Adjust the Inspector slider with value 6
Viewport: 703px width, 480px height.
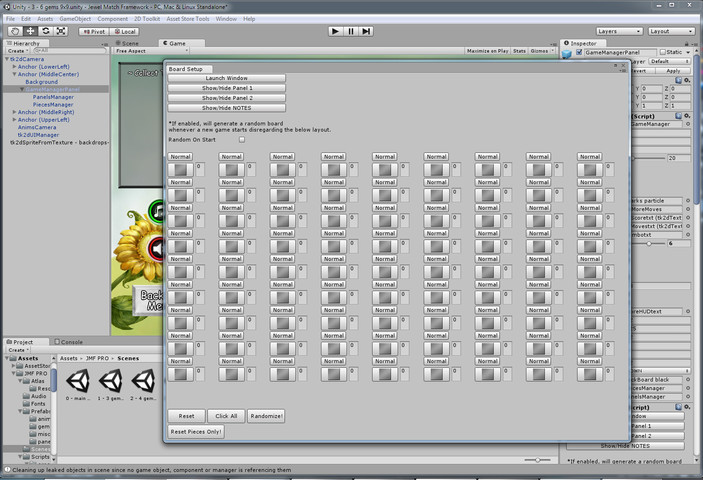648,243
